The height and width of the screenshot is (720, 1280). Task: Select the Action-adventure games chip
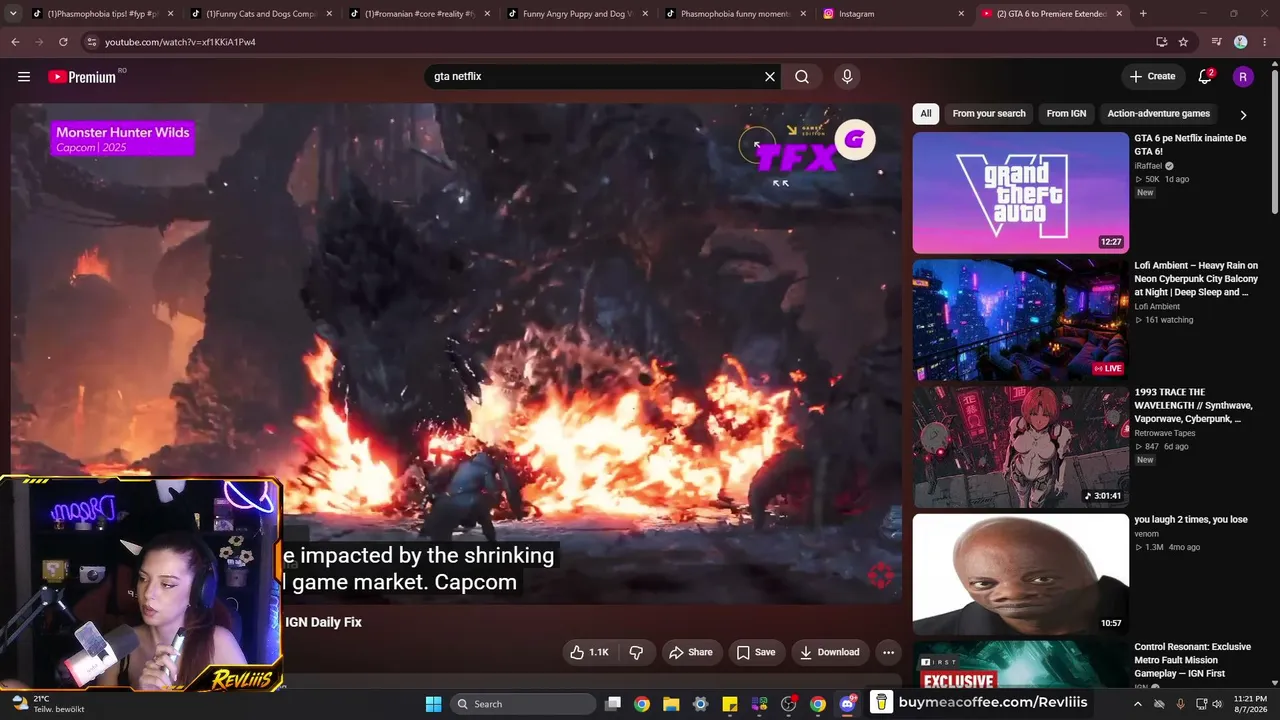tap(1158, 114)
